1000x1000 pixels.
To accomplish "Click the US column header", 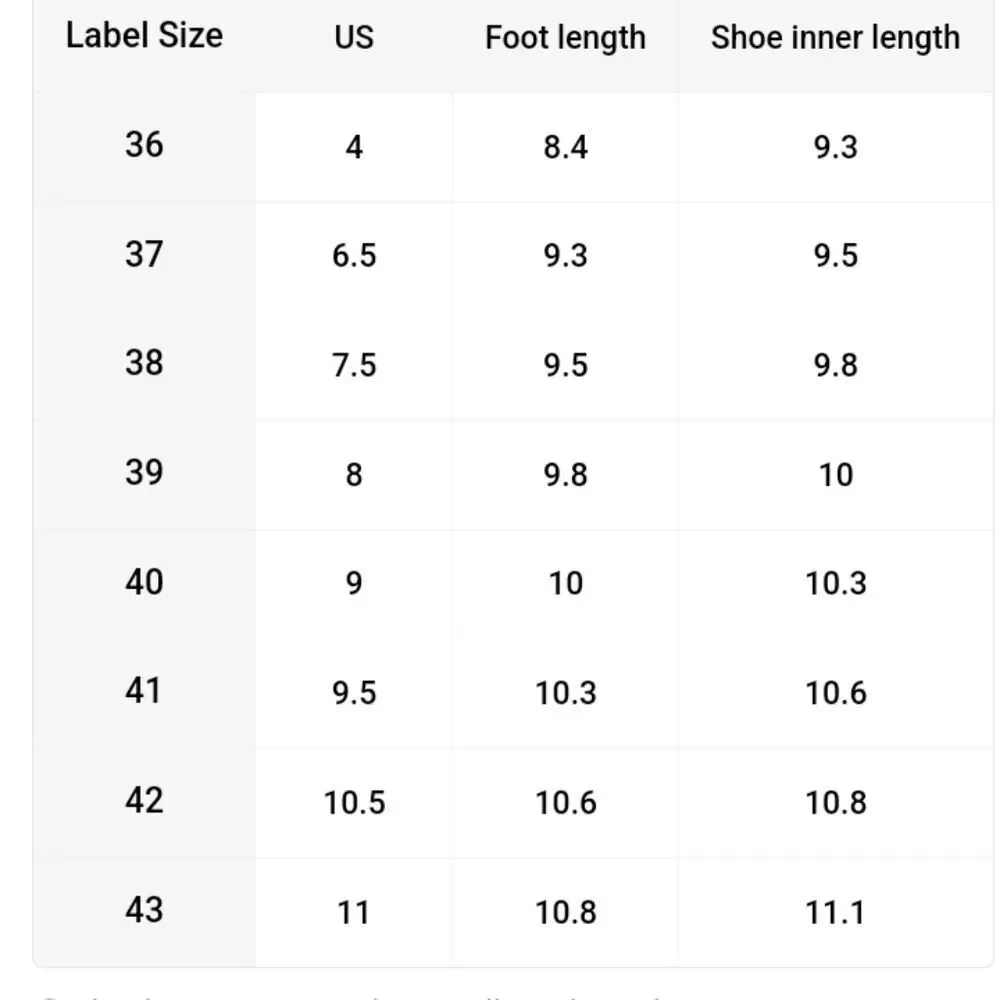I will 354,37.
